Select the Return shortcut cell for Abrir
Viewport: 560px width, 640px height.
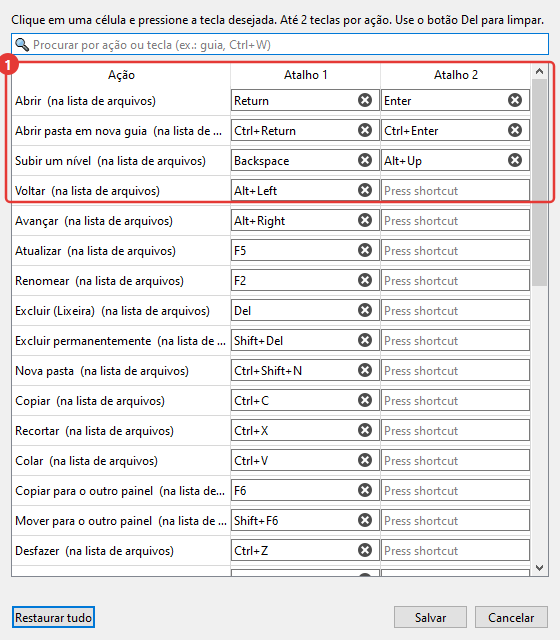coord(305,100)
